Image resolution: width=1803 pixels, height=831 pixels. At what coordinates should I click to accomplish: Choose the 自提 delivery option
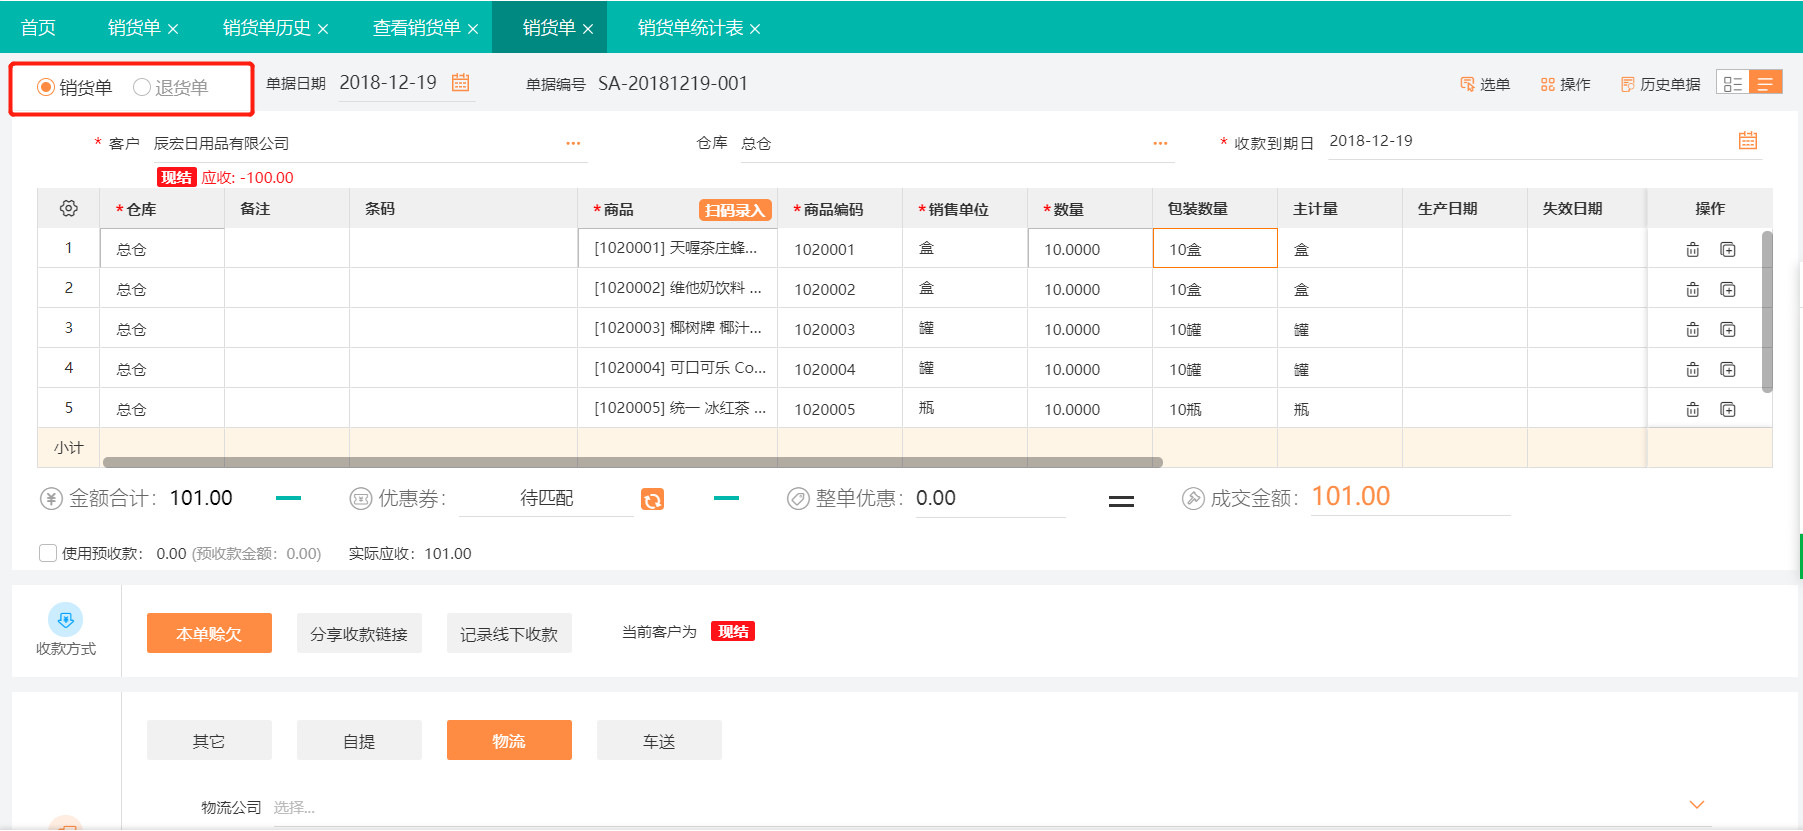359,740
